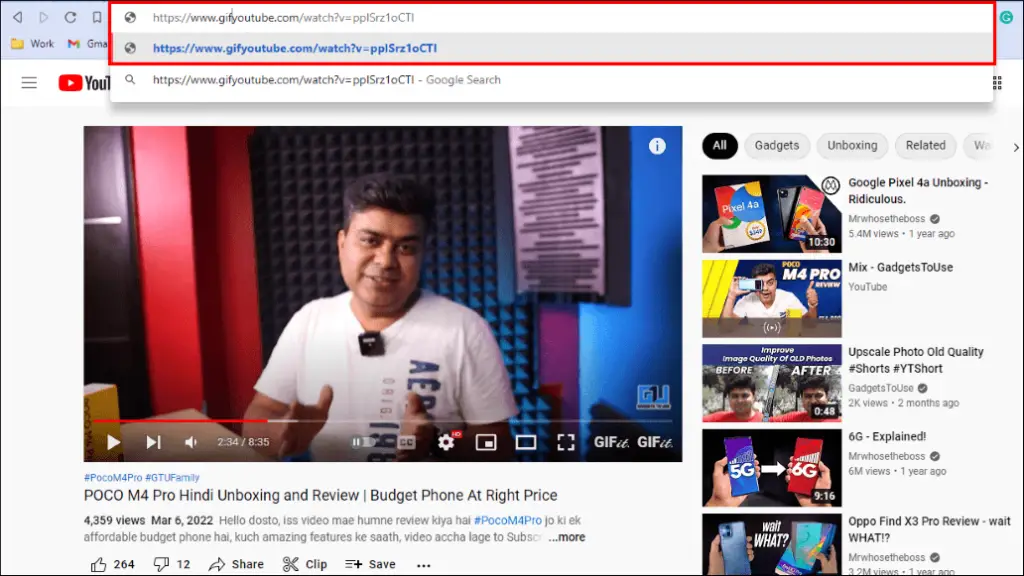Open Mix - GadgetsToUse title
1024x576 pixels.
tap(901, 267)
